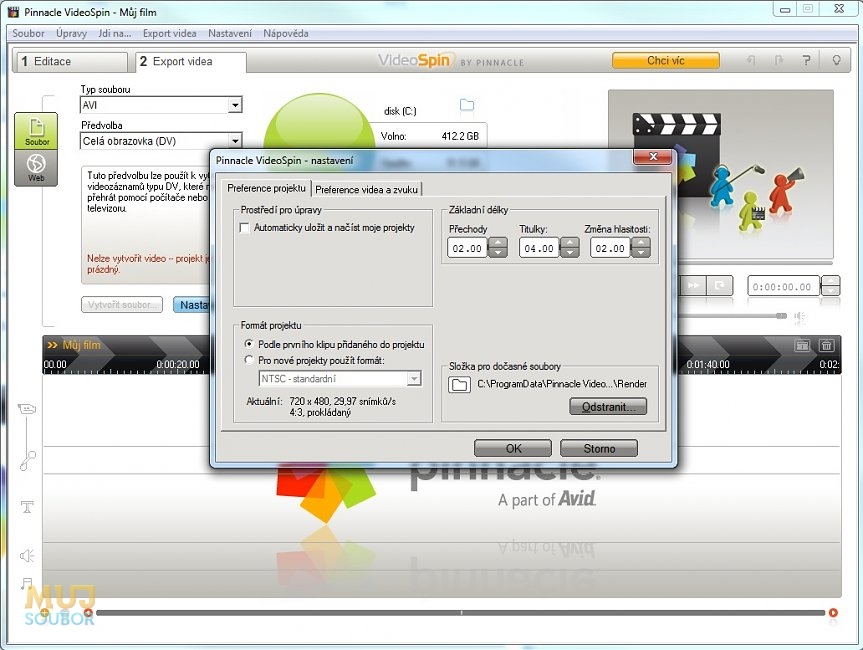This screenshot has height=650, width=863.
Task: Click the Vytvořit soubor... button
Action: (x=122, y=304)
